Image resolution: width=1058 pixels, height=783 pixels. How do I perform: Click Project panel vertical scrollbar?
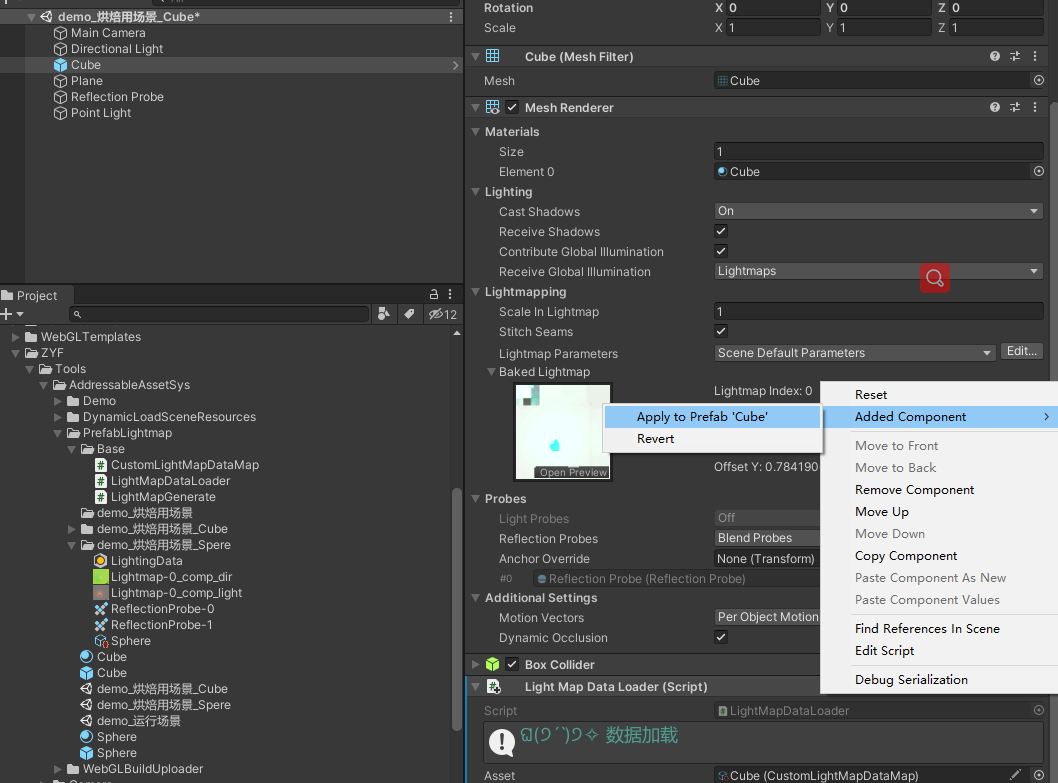(457, 608)
